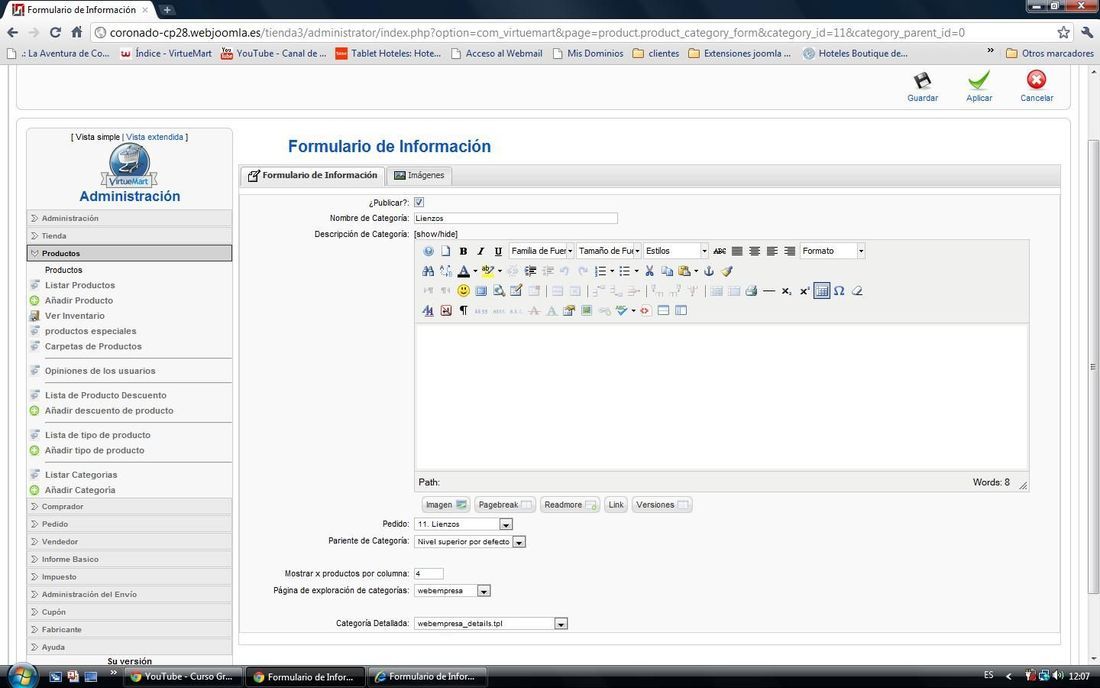Uncheck the ¿Publicar? checkbox
The height and width of the screenshot is (688, 1100).
pos(419,202)
